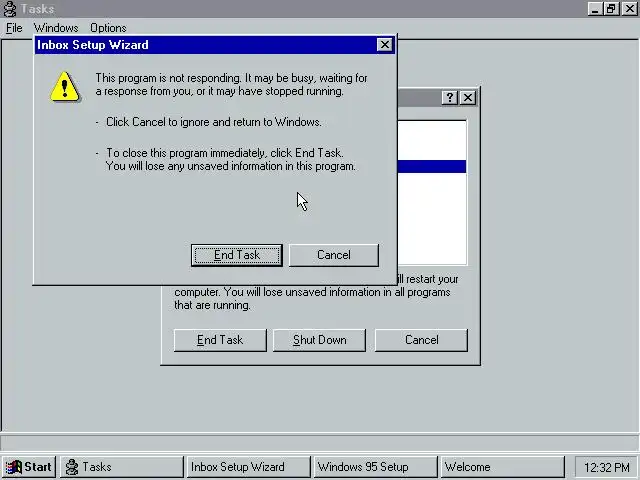Viewport: 640px width, 480px height.
Task: Open the Options menu
Action: coord(108,28)
